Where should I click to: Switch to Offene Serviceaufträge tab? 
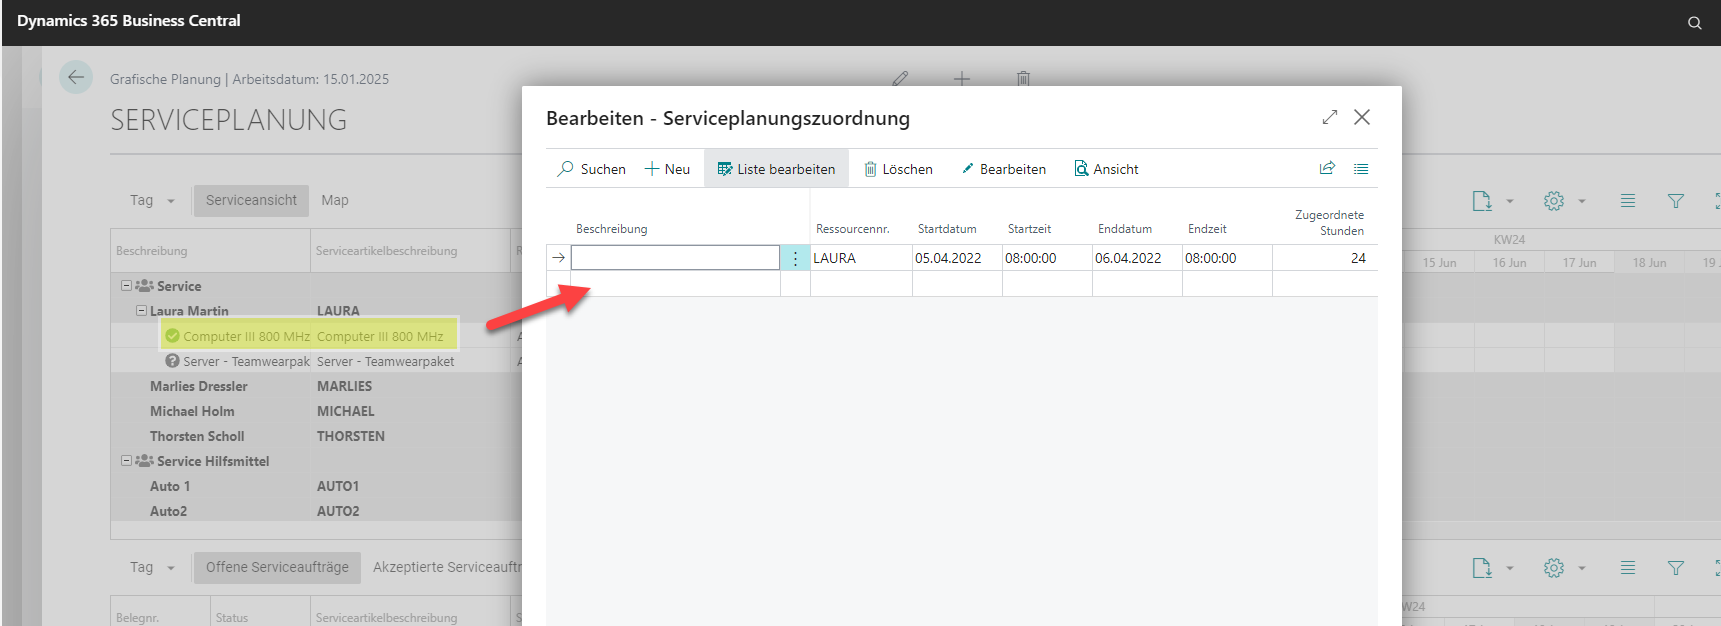tap(277, 567)
